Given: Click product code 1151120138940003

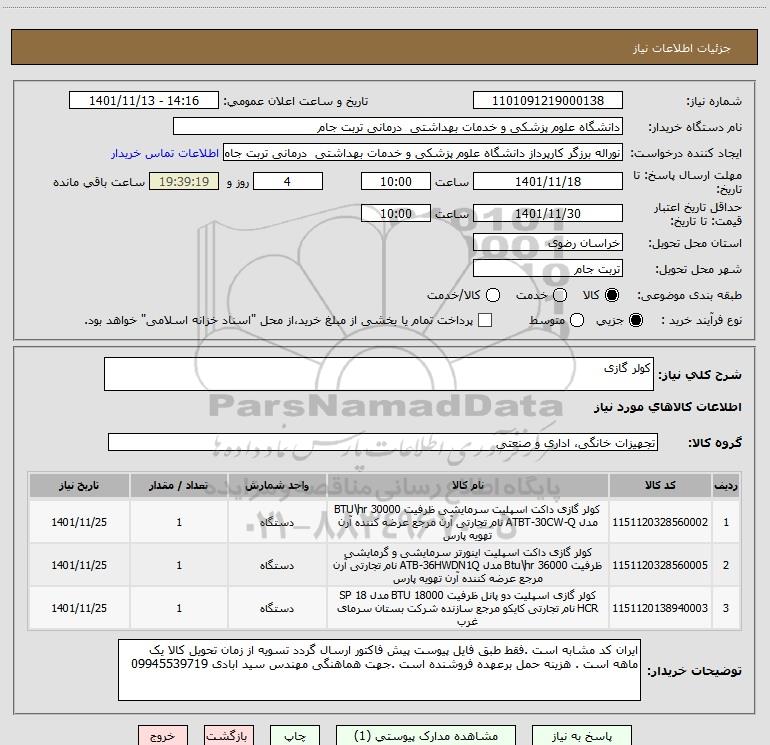Looking at the screenshot, I should 660,608.
